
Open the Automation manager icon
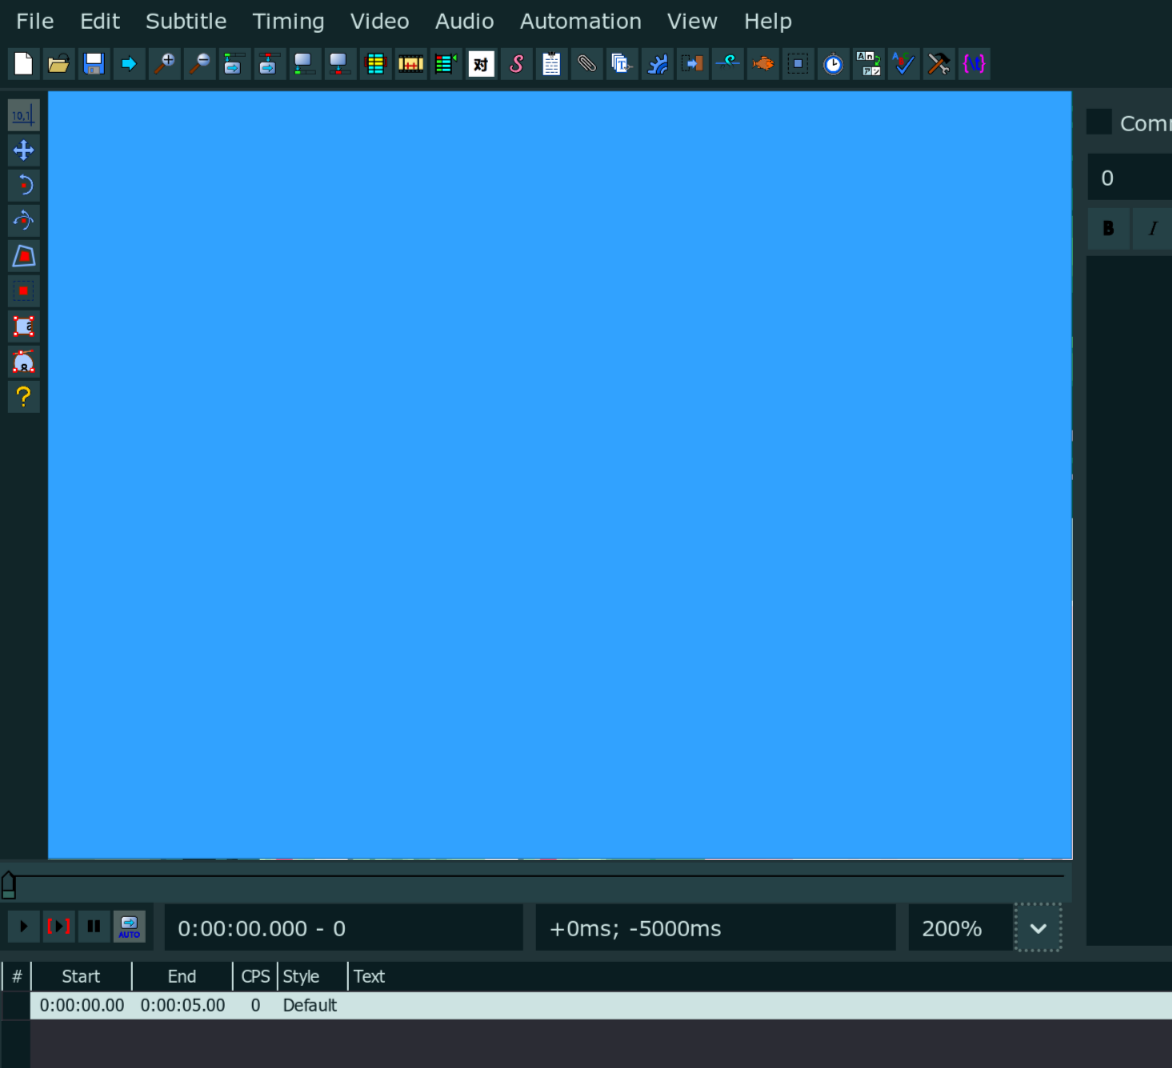[657, 64]
